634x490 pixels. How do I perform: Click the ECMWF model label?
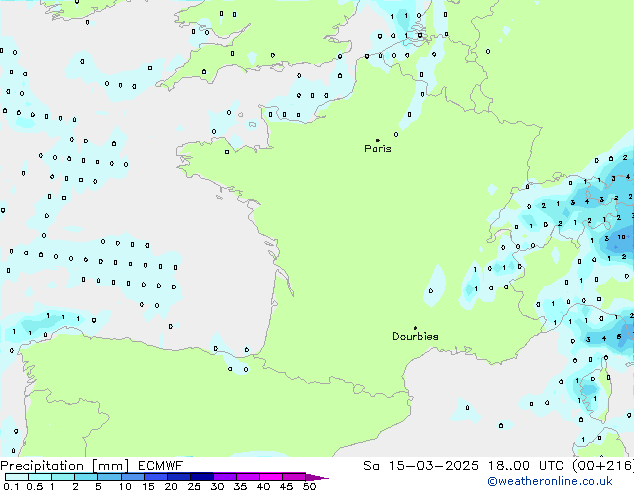(161, 466)
